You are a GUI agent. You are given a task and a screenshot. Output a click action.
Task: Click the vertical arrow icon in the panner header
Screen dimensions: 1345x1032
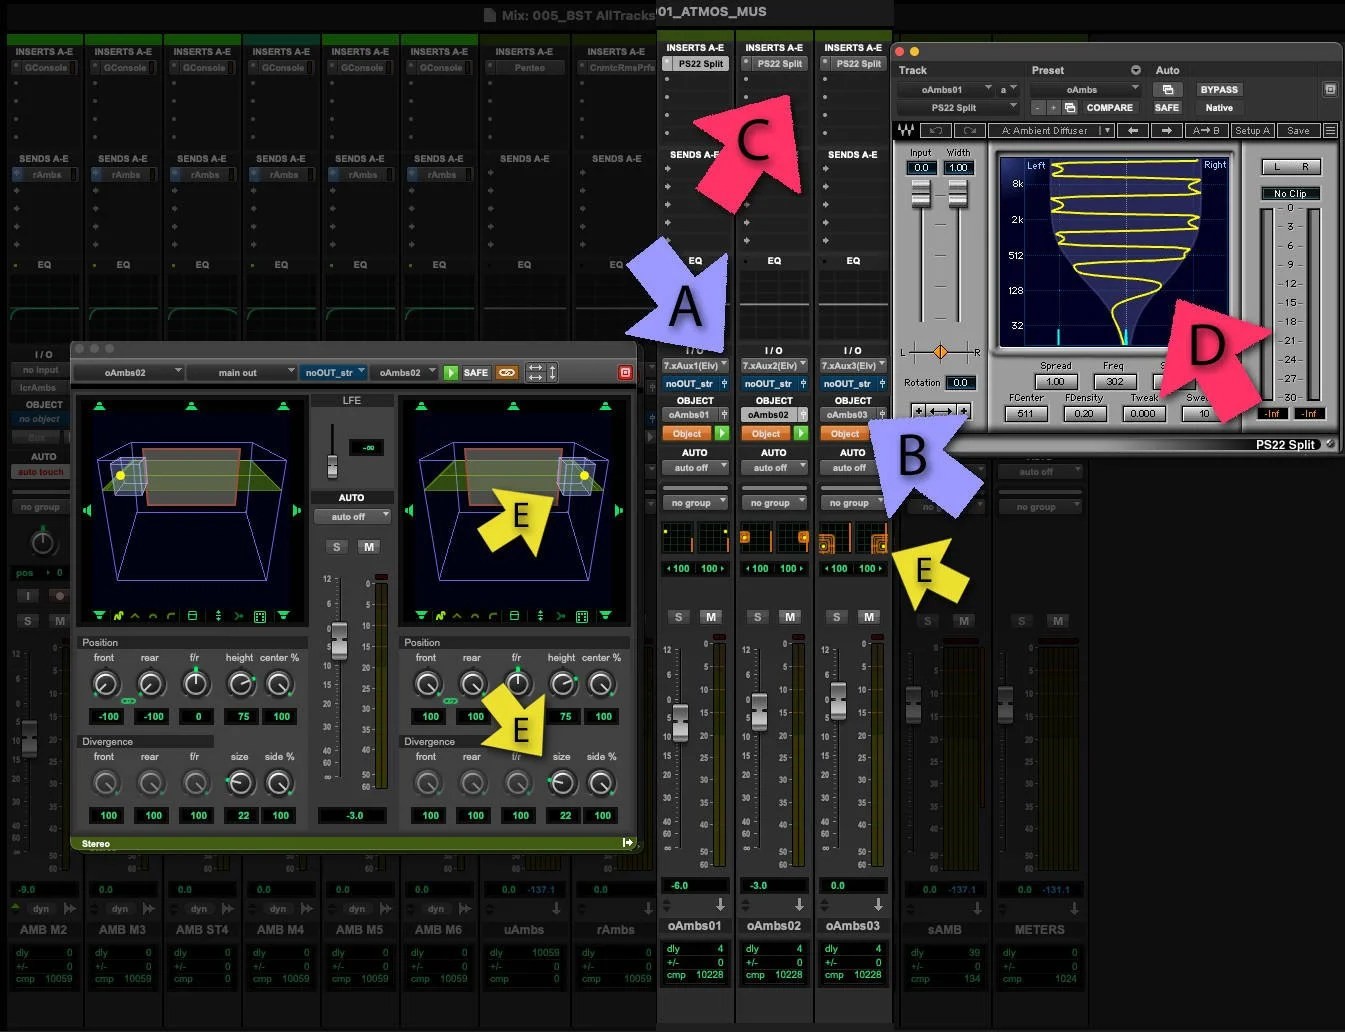pyautogui.click(x=552, y=372)
